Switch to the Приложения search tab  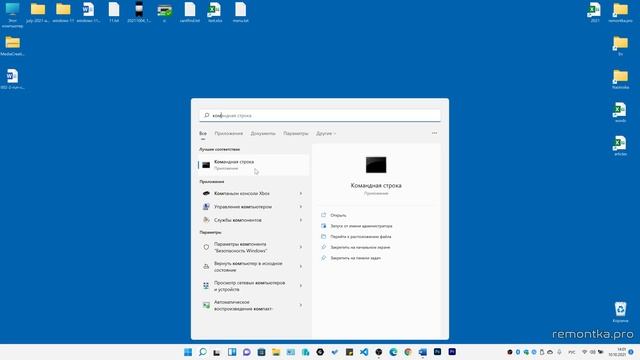coord(229,133)
